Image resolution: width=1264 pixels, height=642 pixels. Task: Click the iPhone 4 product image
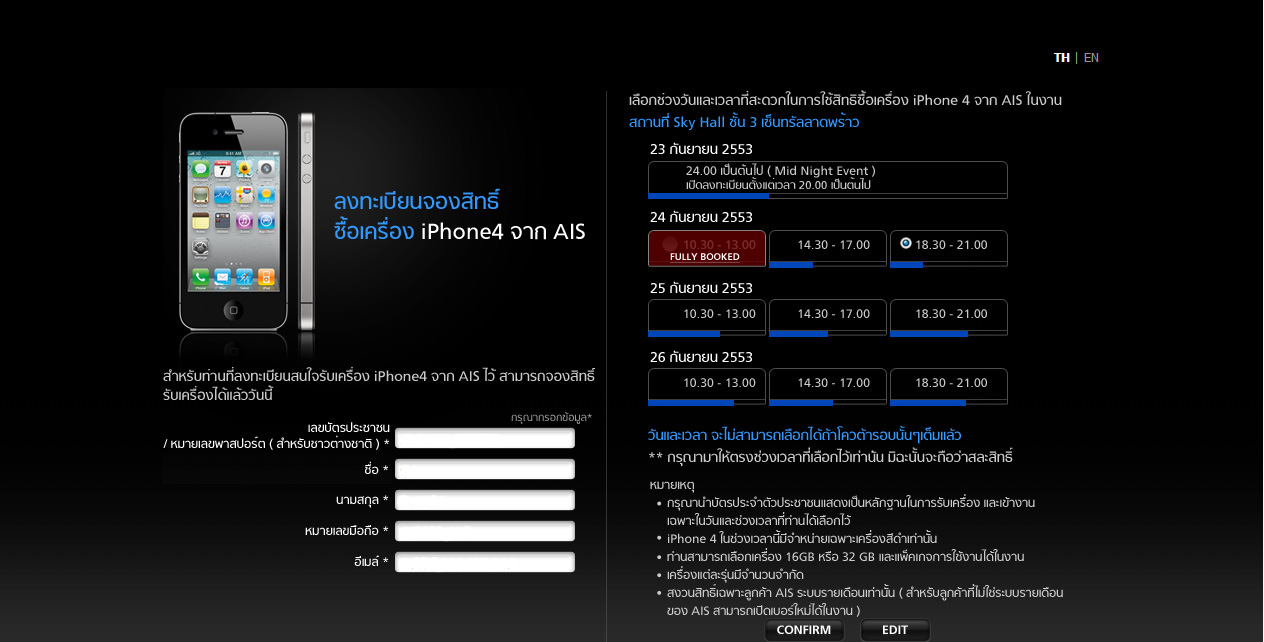tap(246, 220)
